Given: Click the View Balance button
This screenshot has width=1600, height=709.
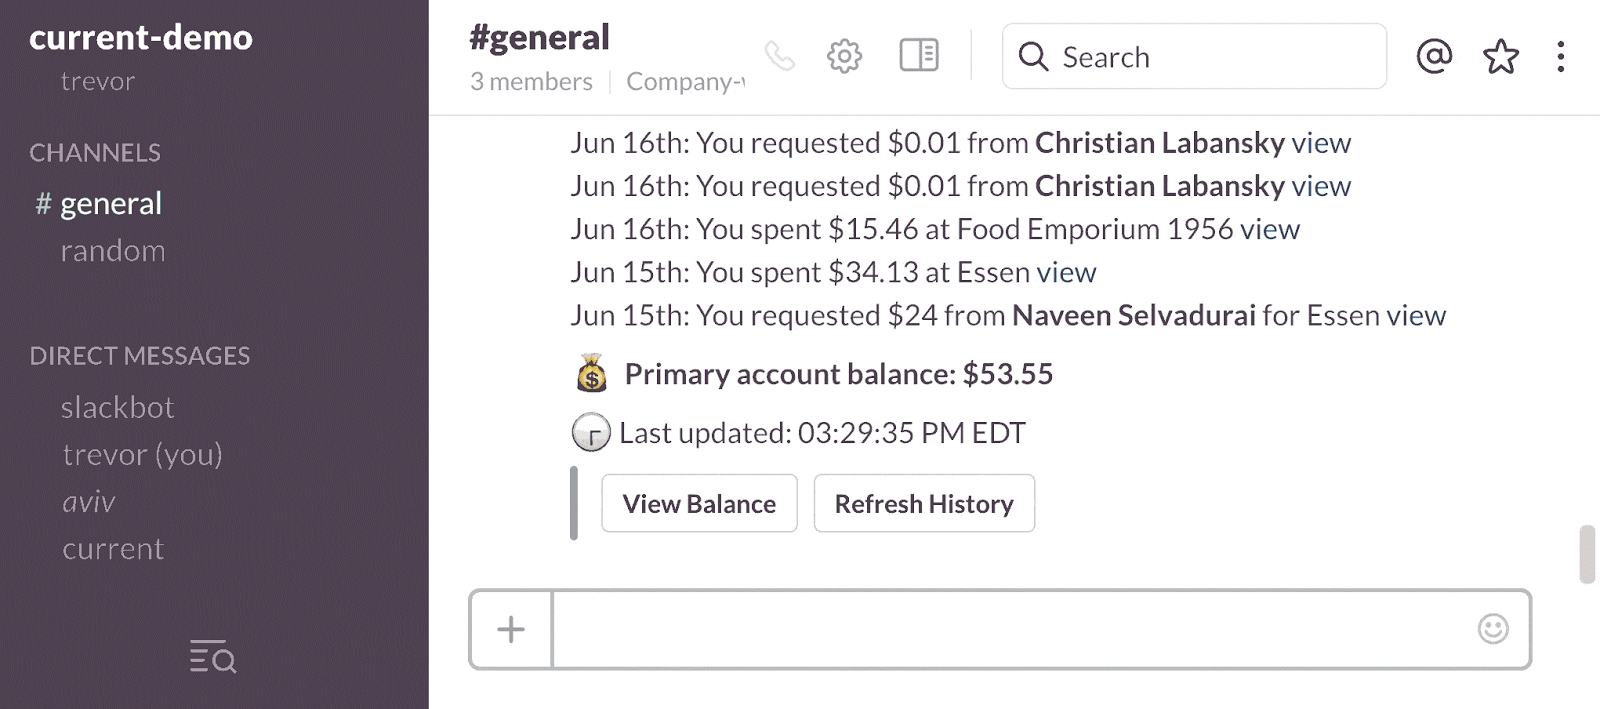Looking at the screenshot, I should (699, 504).
